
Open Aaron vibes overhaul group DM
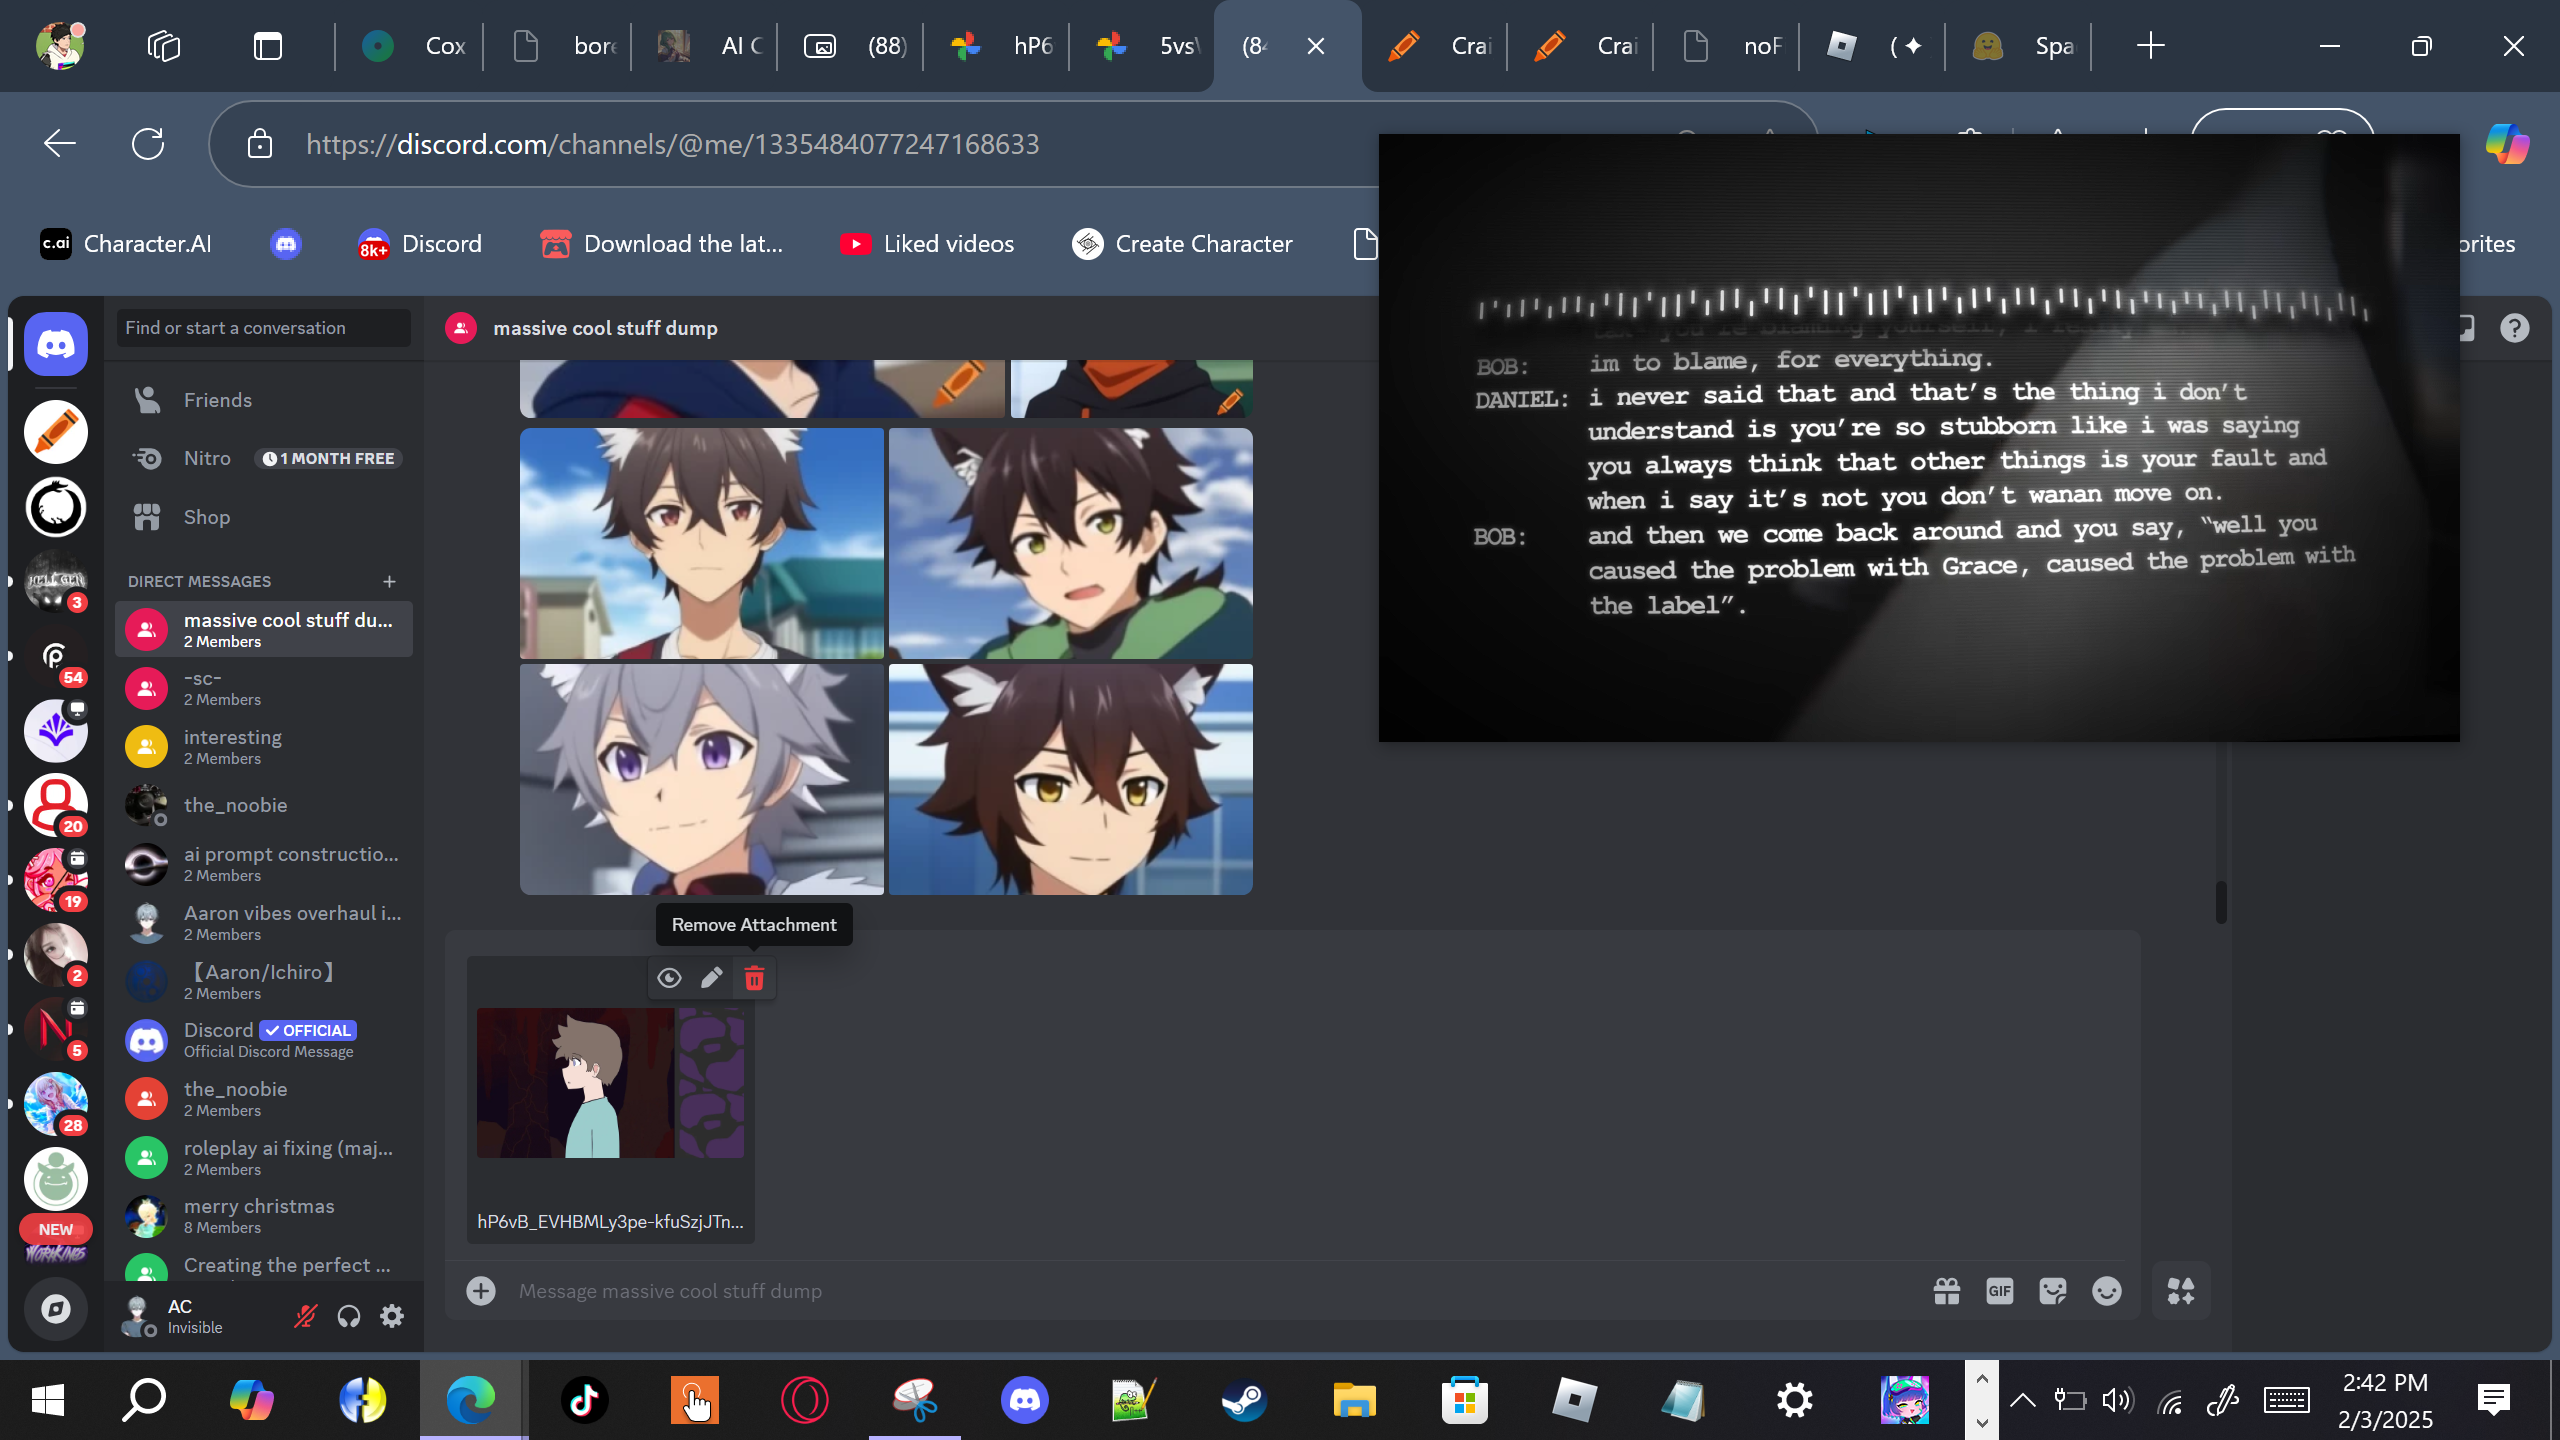pos(264,923)
